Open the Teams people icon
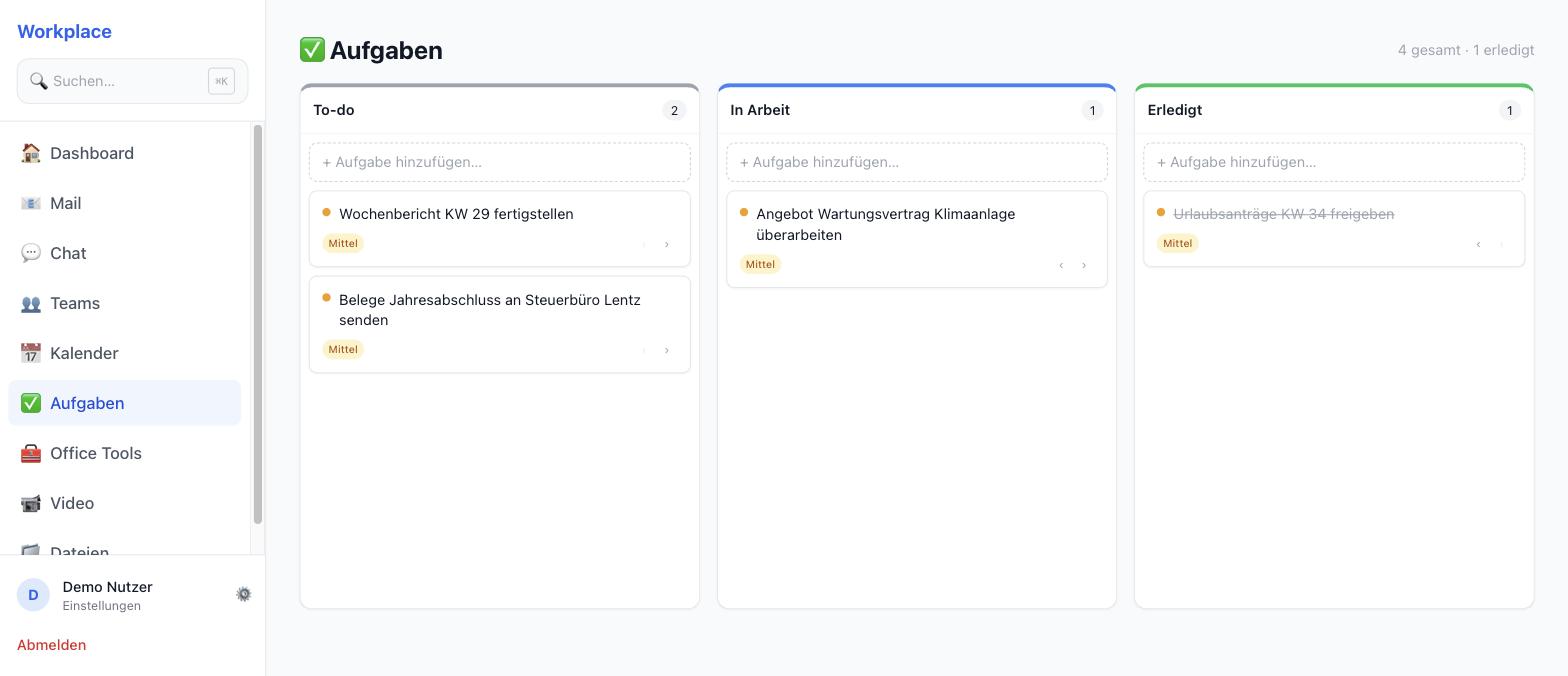This screenshot has height=676, width=1568. (31, 303)
